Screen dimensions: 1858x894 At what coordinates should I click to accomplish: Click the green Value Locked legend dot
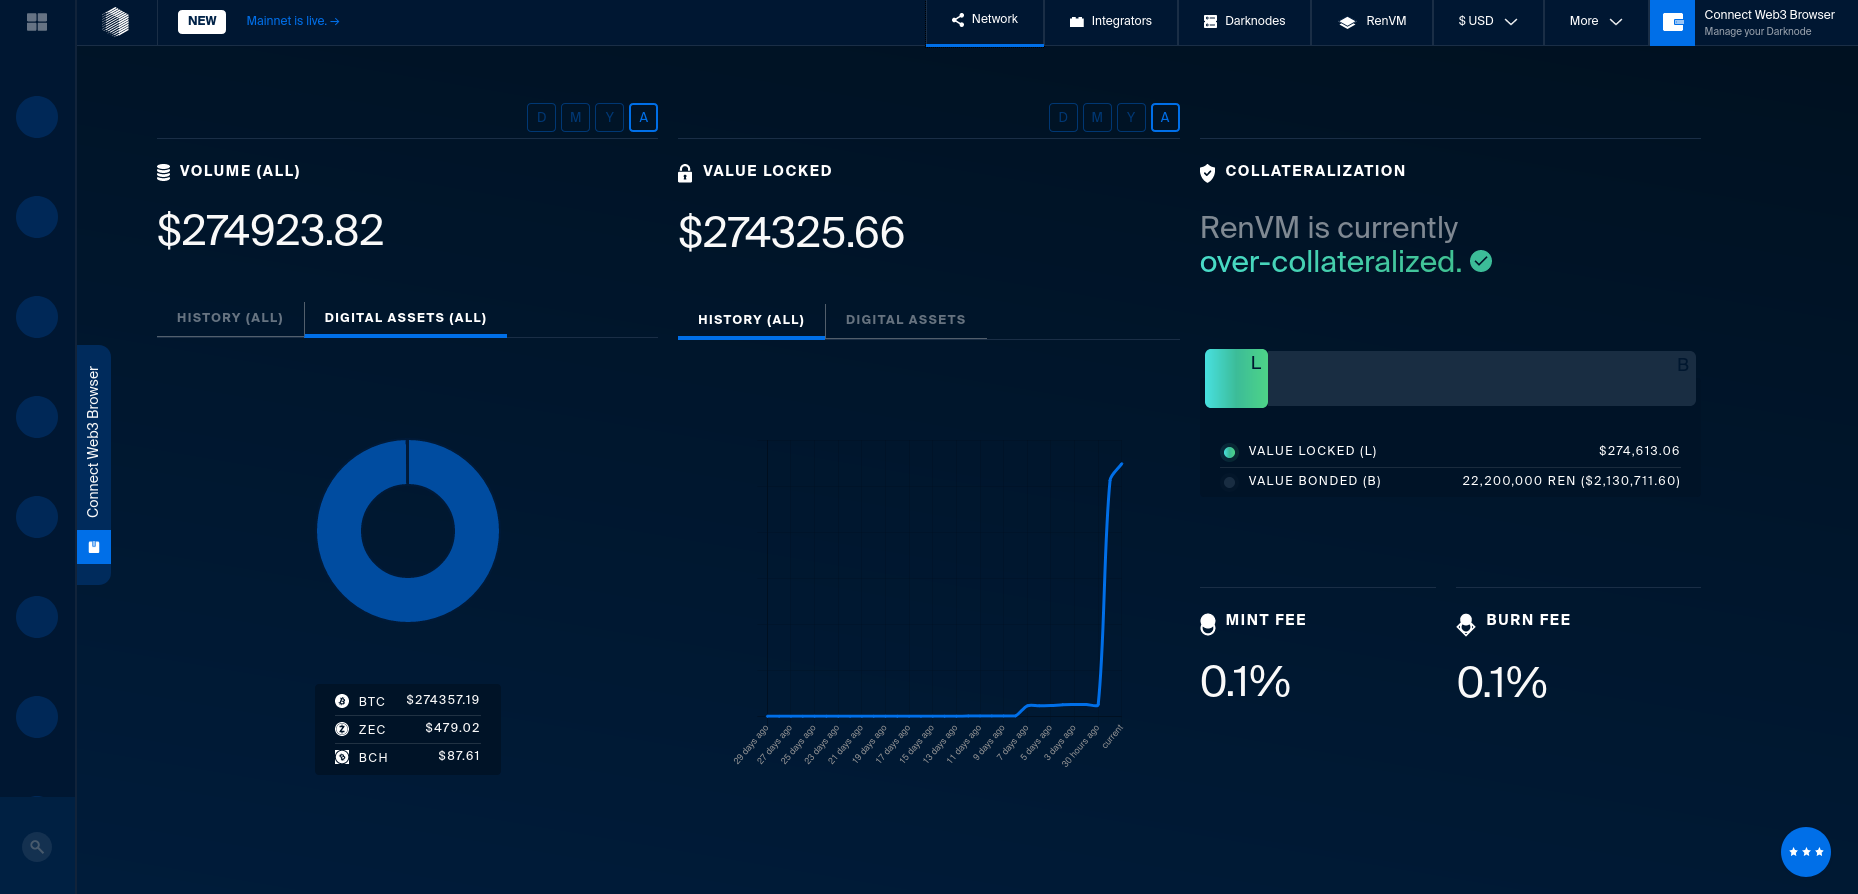click(1229, 452)
